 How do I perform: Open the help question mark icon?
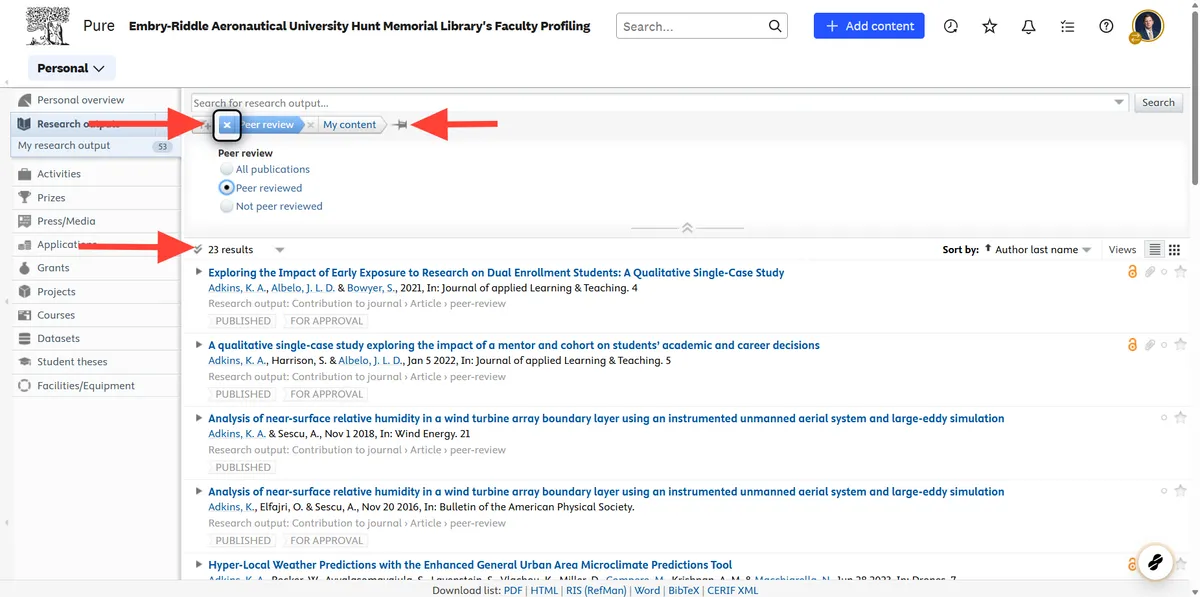(x=1106, y=26)
